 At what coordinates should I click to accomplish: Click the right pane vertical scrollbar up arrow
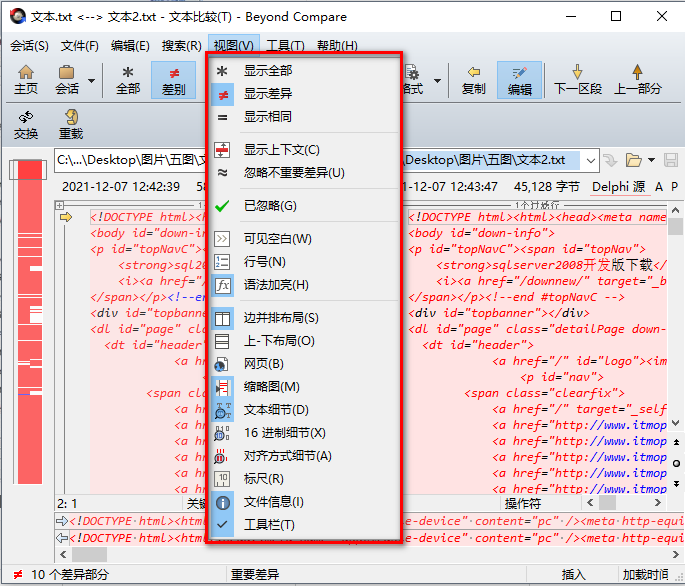[x=675, y=211]
